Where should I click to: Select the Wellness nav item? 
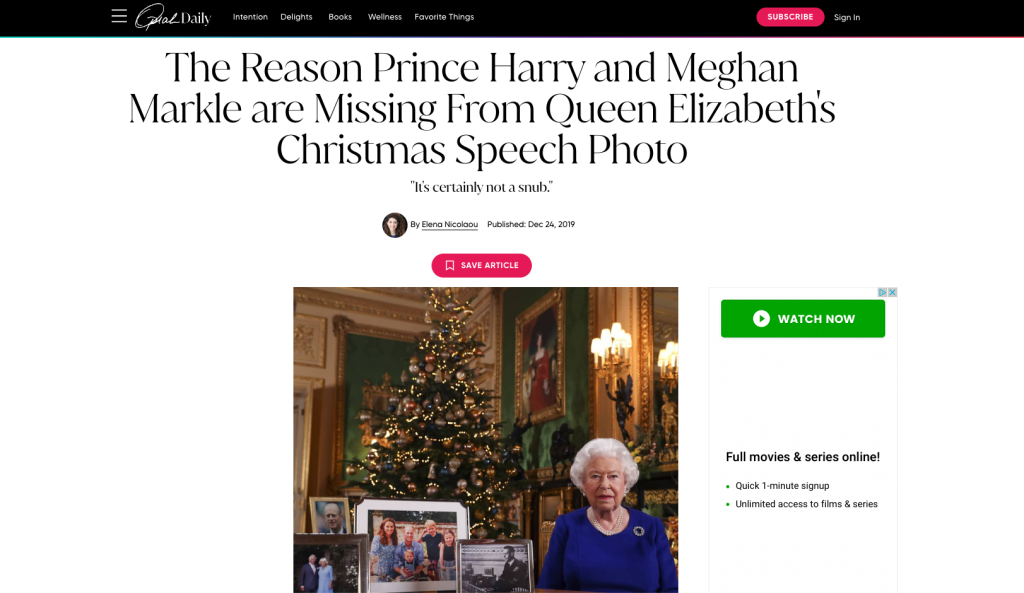(385, 17)
